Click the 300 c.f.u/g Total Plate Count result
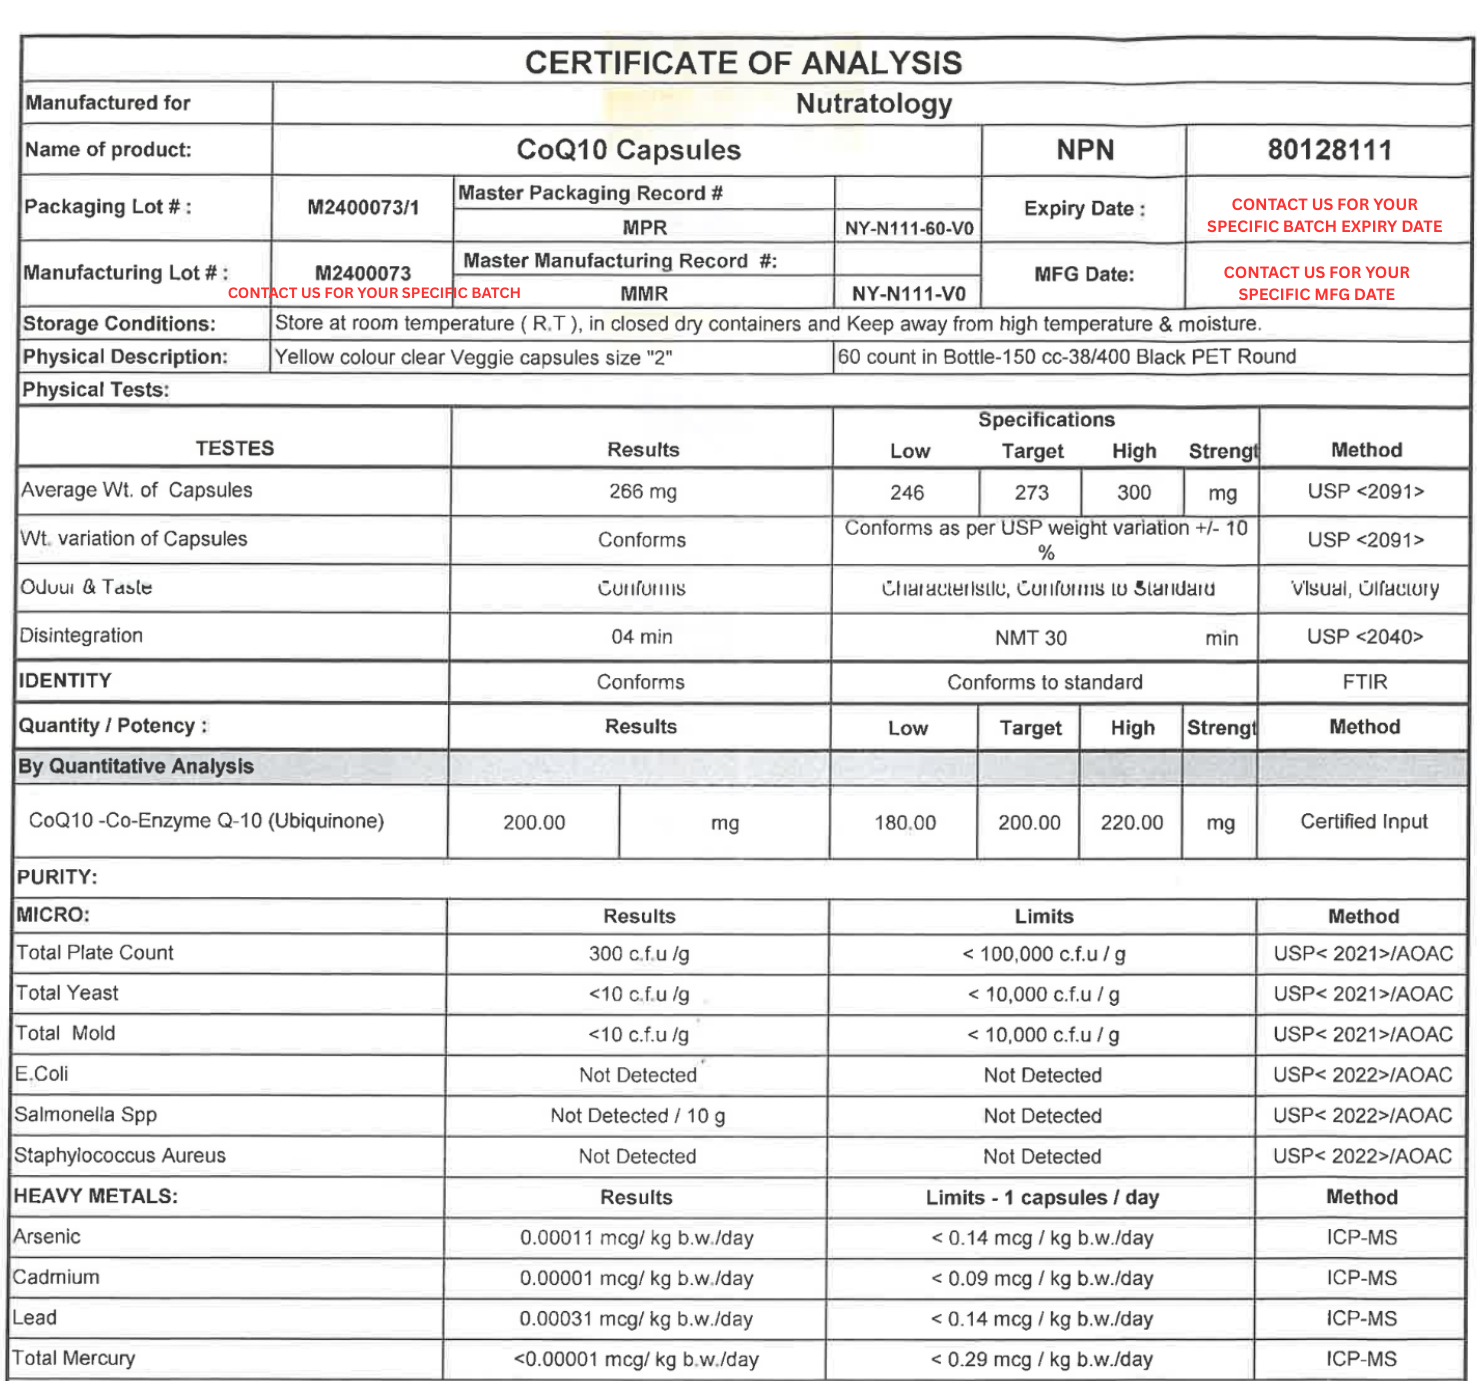Image resolution: width=1477 pixels, height=1381 pixels. (x=638, y=954)
